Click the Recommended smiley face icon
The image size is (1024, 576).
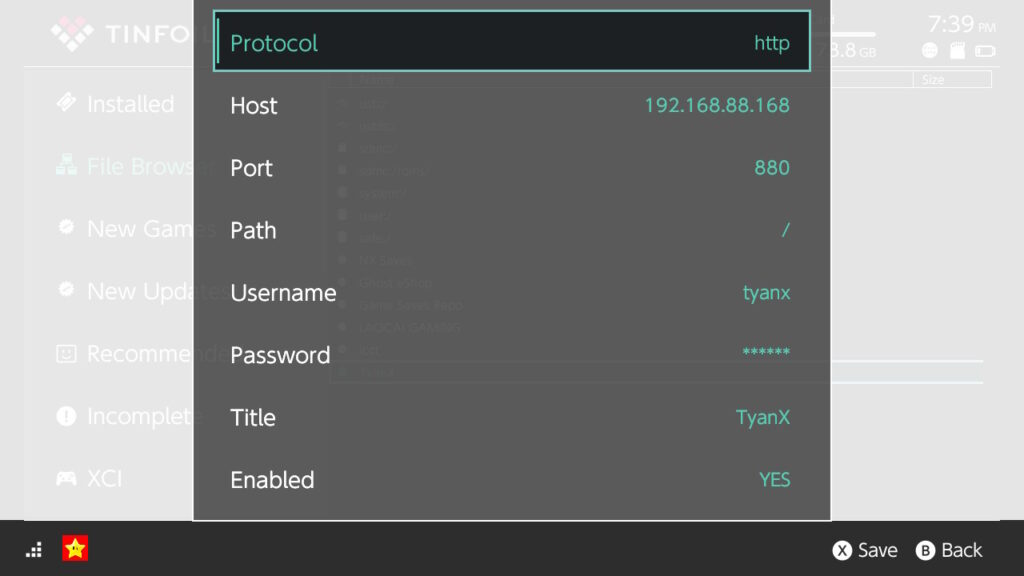pyautogui.click(x=67, y=353)
